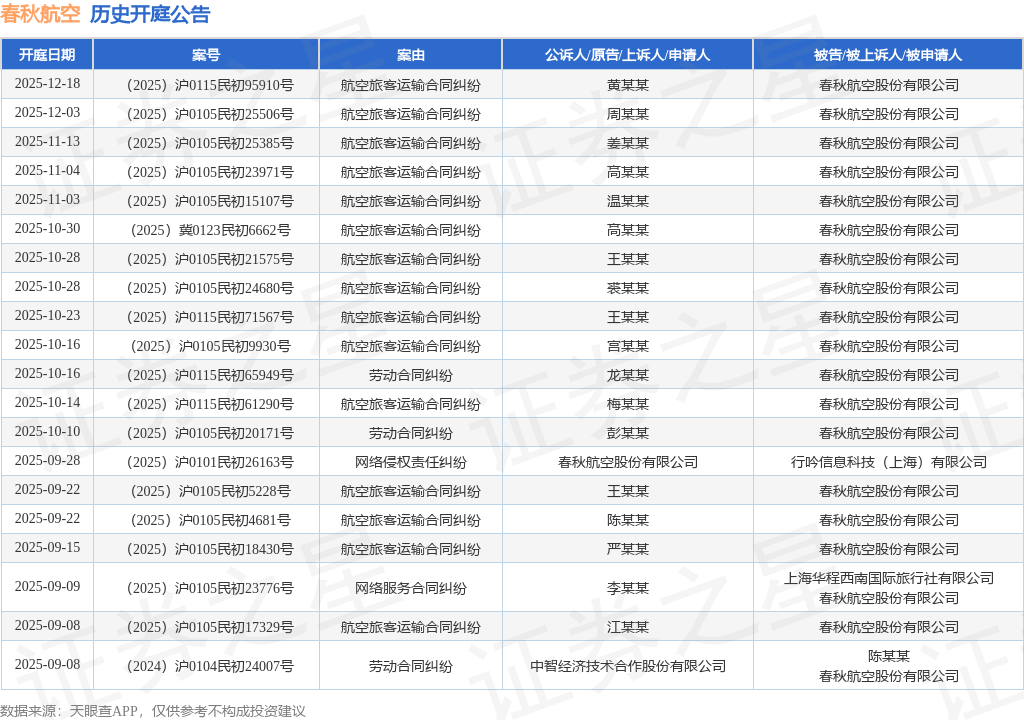Click plaintiff 李某某

point(627,588)
